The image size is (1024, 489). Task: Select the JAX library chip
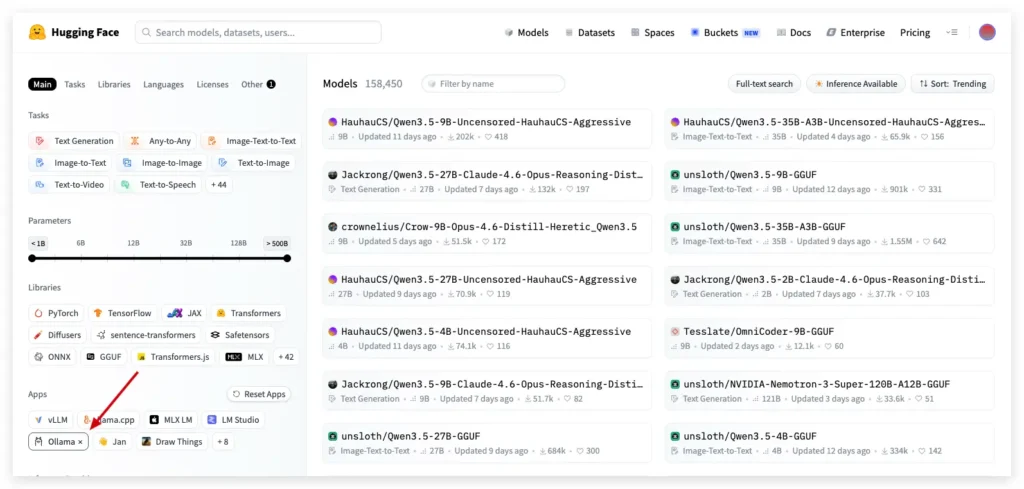(x=185, y=313)
